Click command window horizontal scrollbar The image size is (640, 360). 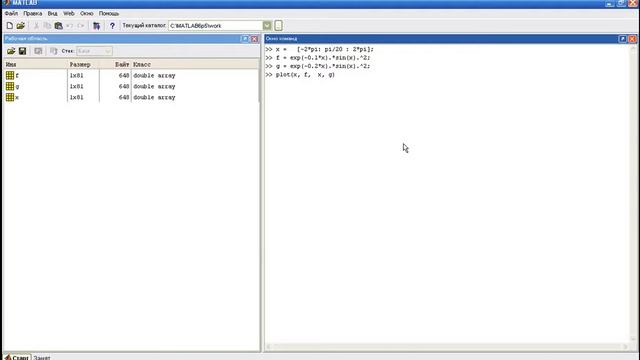pyautogui.click(x=447, y=347)
